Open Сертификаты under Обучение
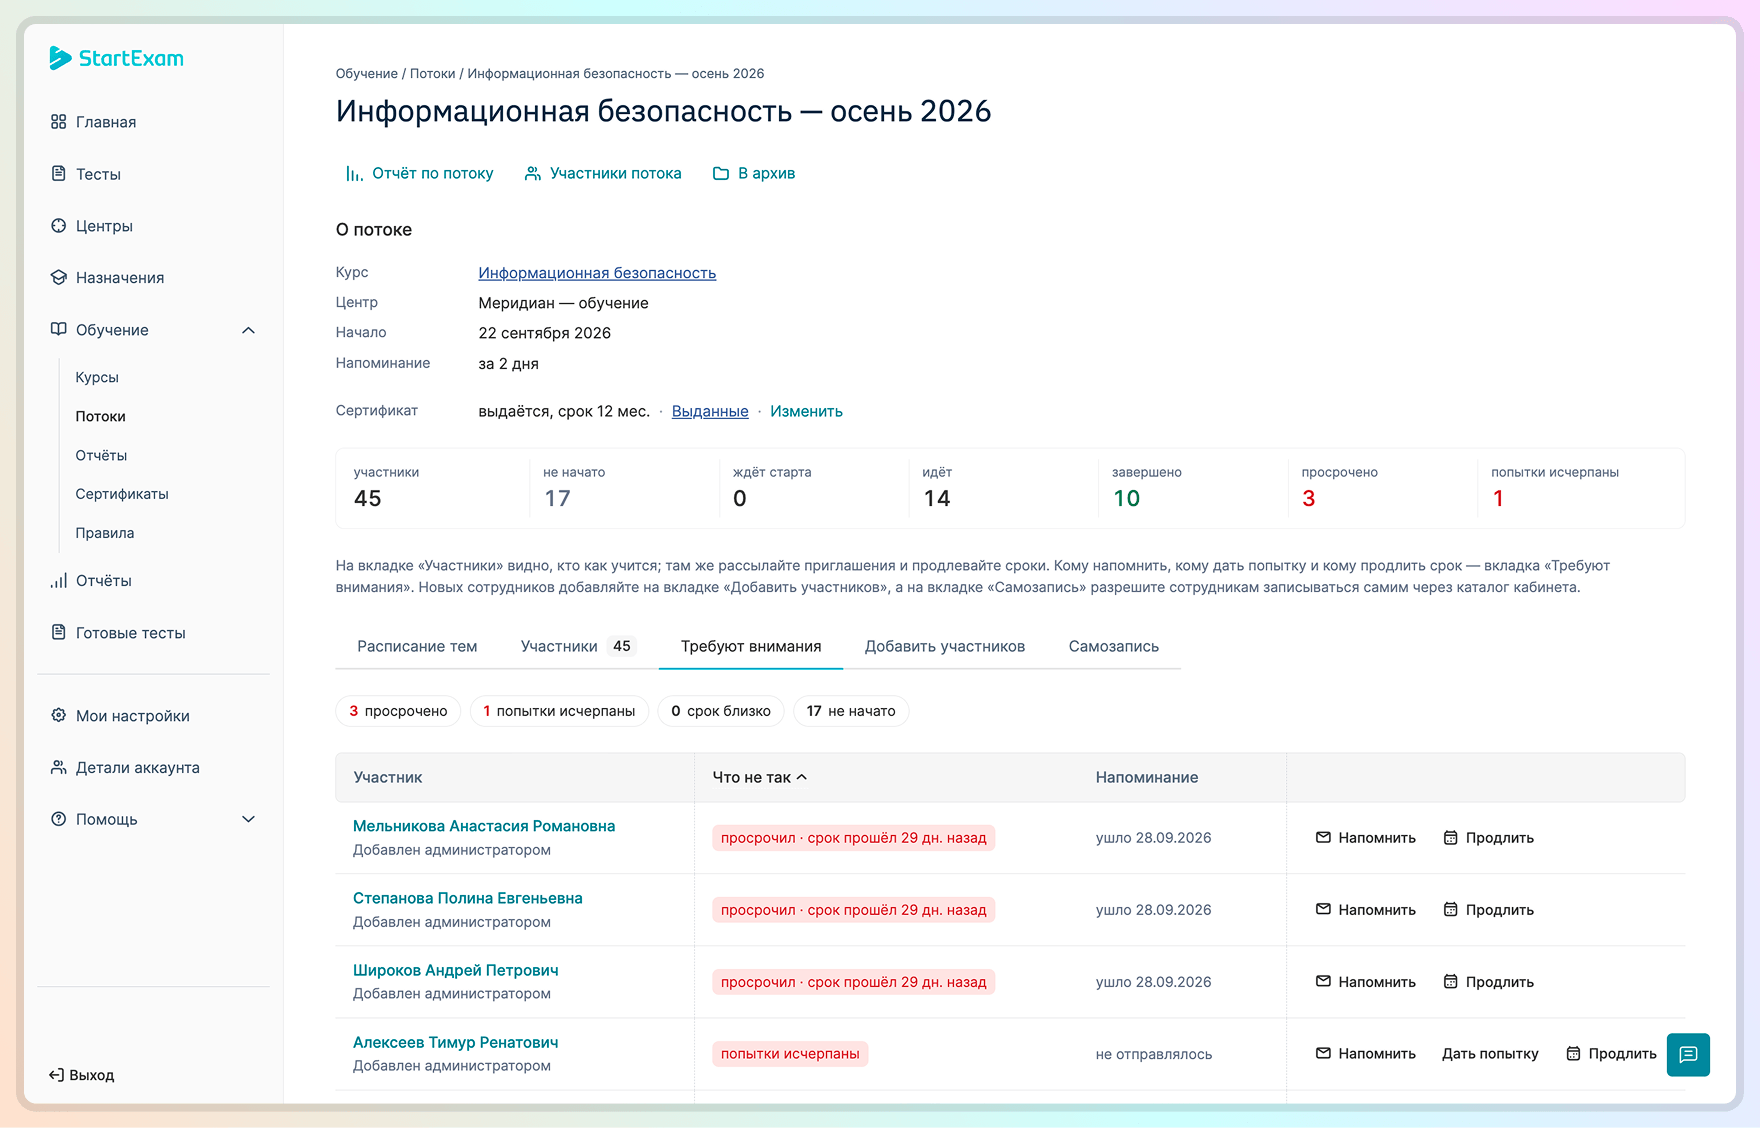The height and width of the screenshot is (1128, 1760). pyautogui.click(x=122, y=494)
